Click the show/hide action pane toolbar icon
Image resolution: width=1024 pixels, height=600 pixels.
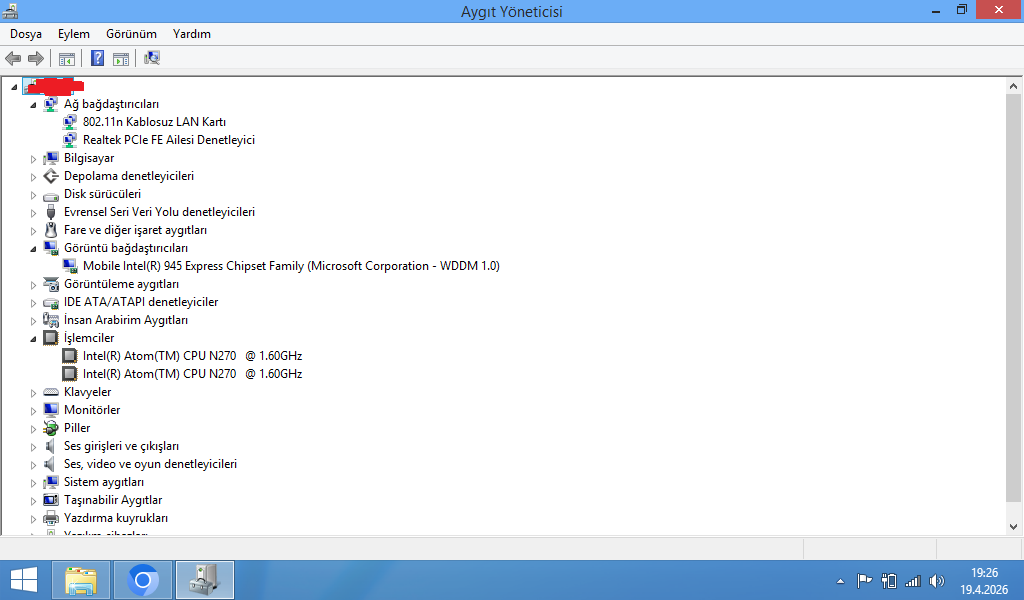pos(121,59)
